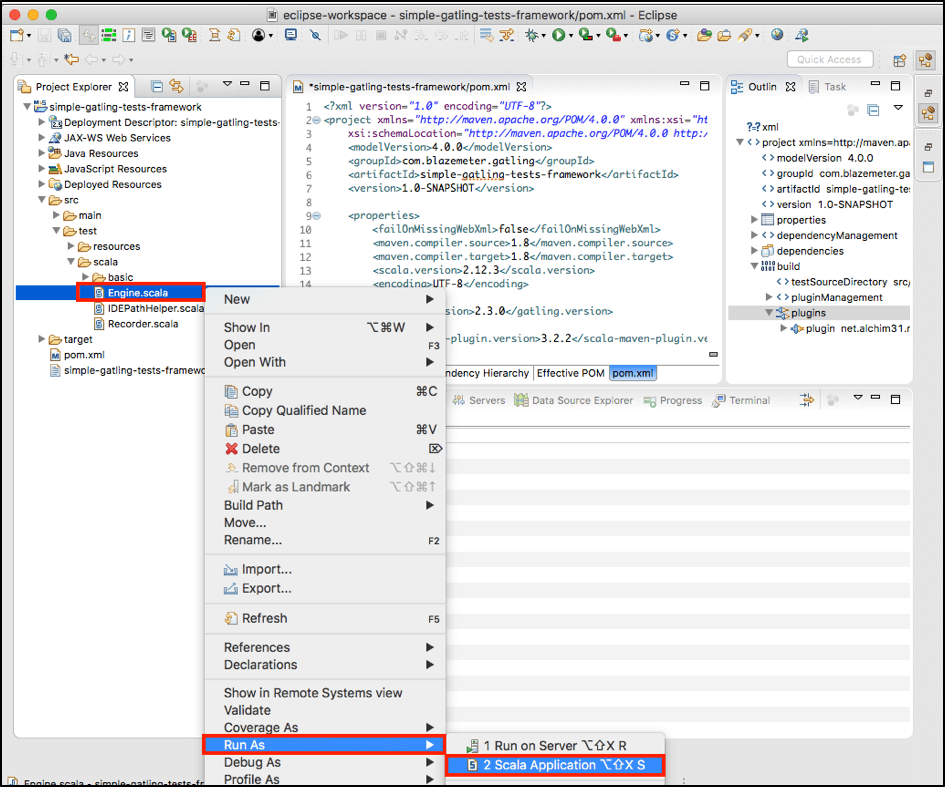Screen dimensions: 945x787
Task: Open the Data Source Explorer tab
Action: [x=574, y=400]
